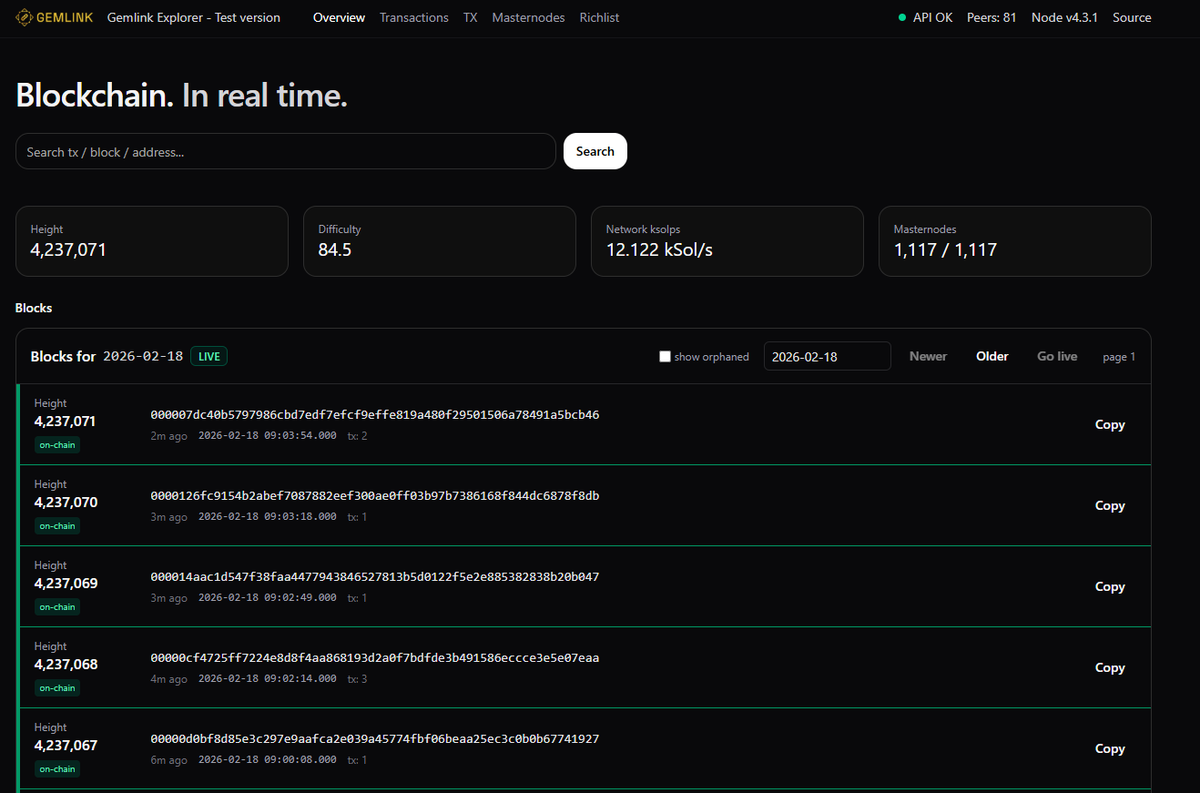Open block hash starting 0000126fc9154b2abef
This screenshot has height=793, width=1200.
coord(375,496)
